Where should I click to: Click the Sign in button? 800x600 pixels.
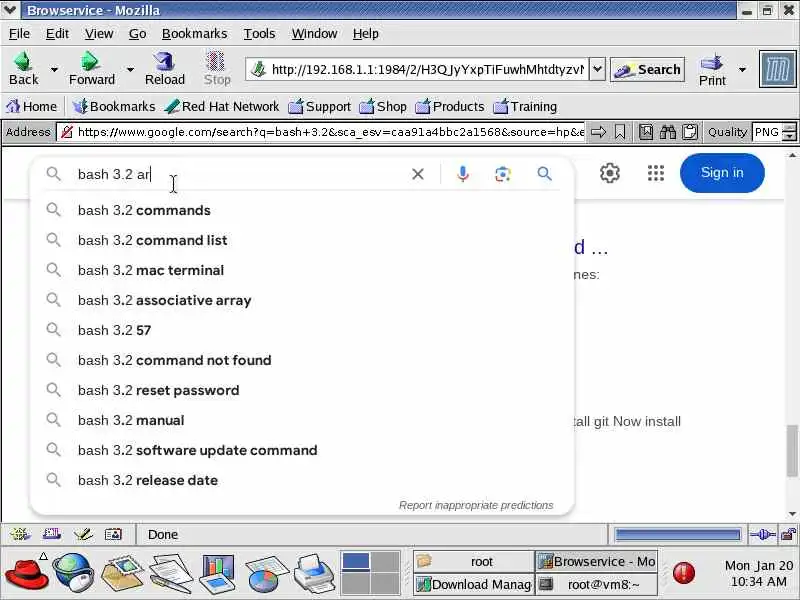pyautogui.click(x=722, y=173)
